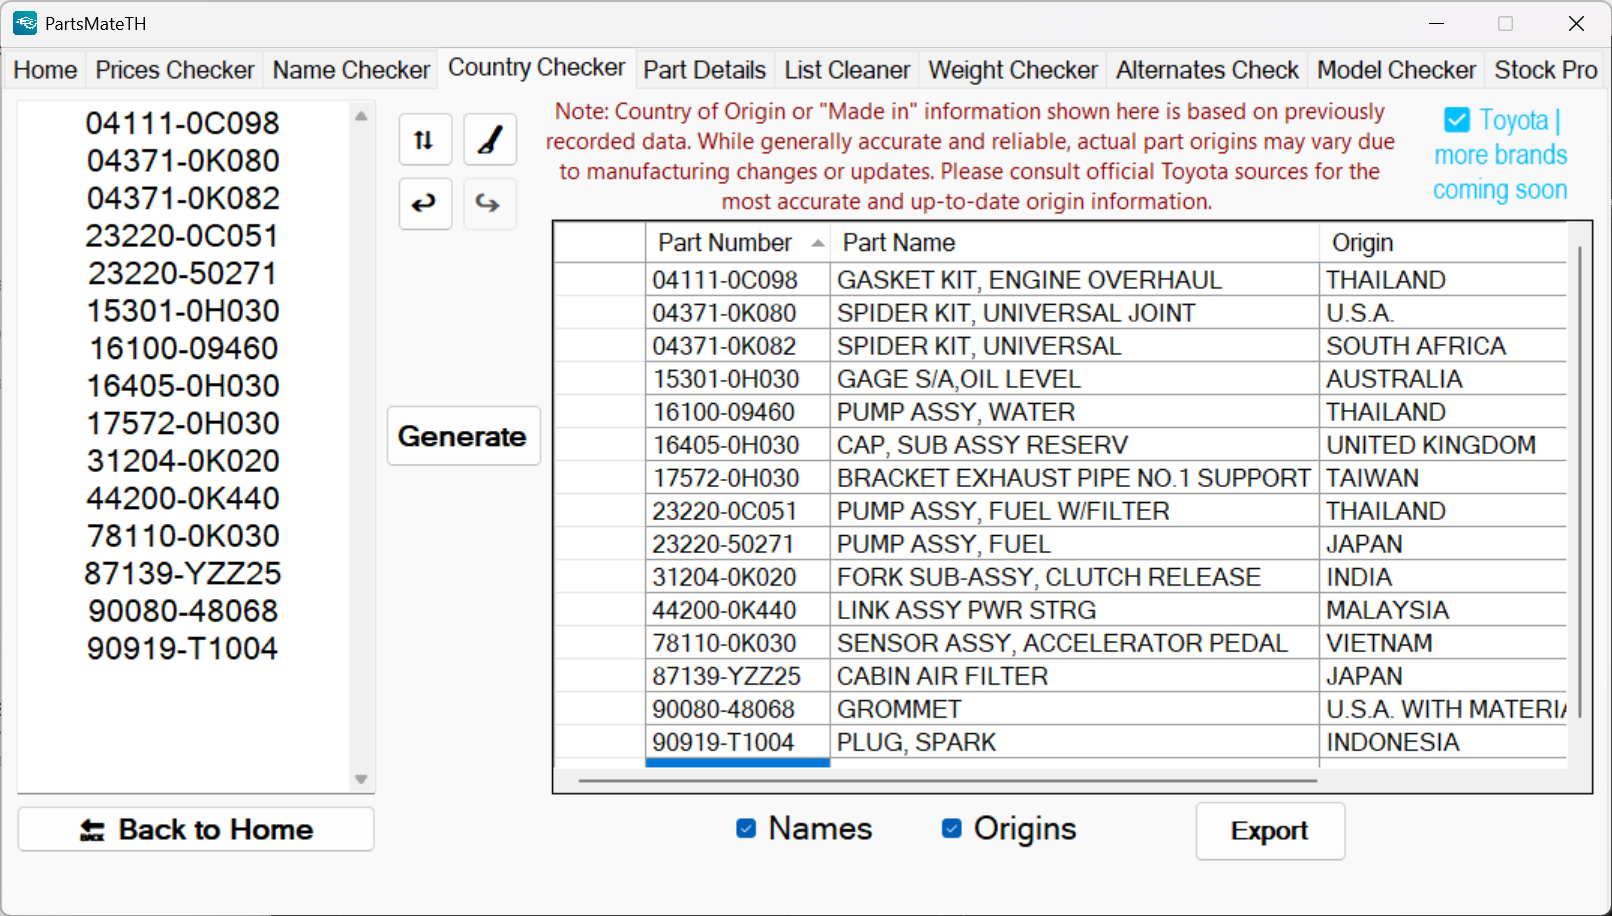1612x916 pixels.
Task: Click Back to Home button
Action: [196, 830]
